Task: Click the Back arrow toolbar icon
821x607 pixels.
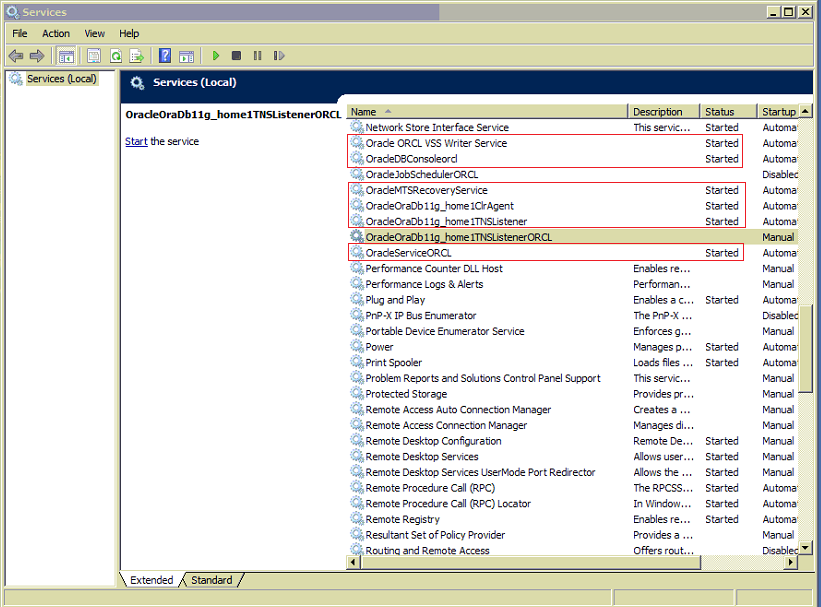Action: (x=16, y=56)
